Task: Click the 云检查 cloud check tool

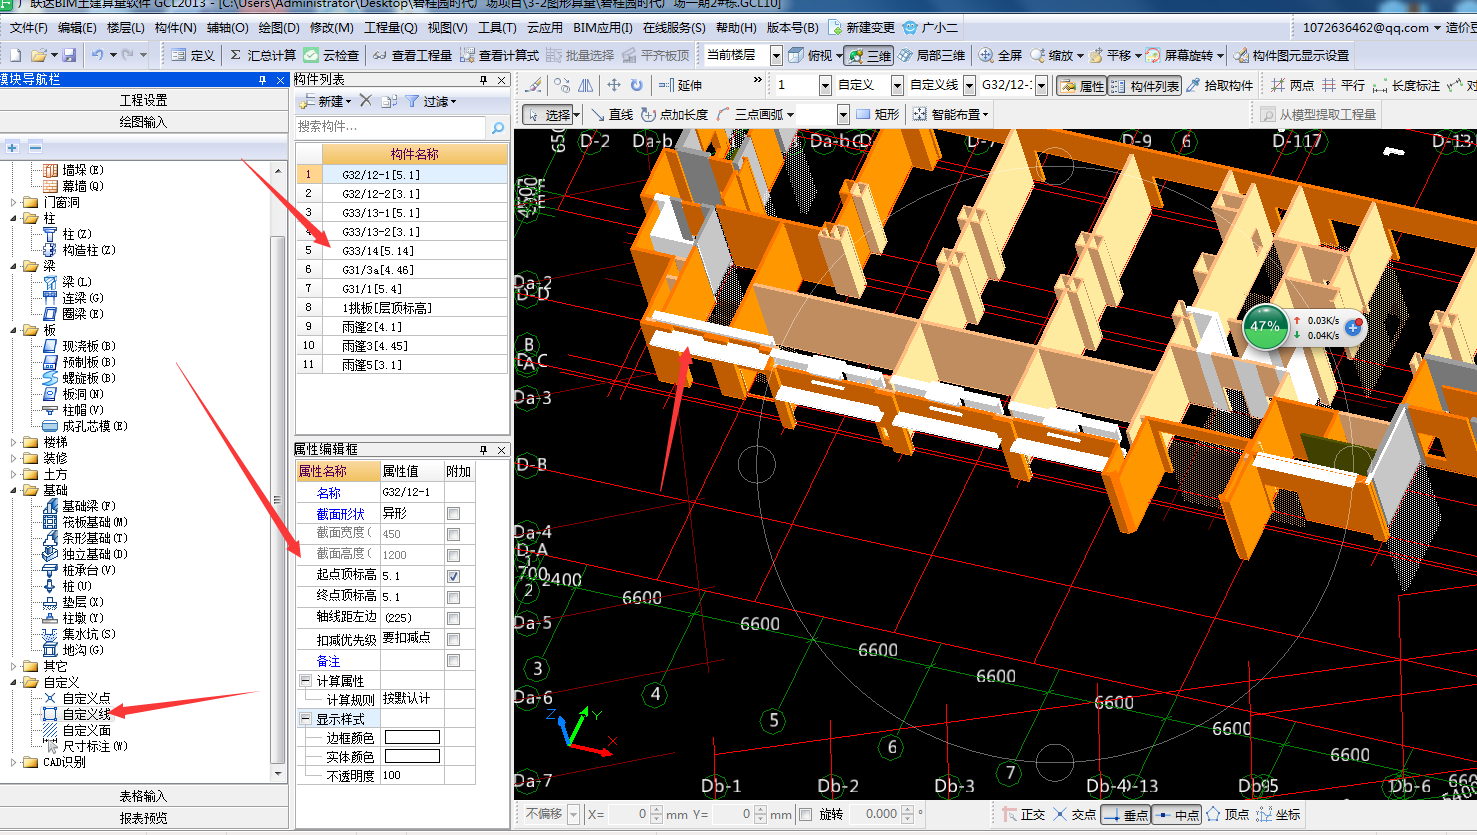Action: pyautogui.click(x=331, y=55)
